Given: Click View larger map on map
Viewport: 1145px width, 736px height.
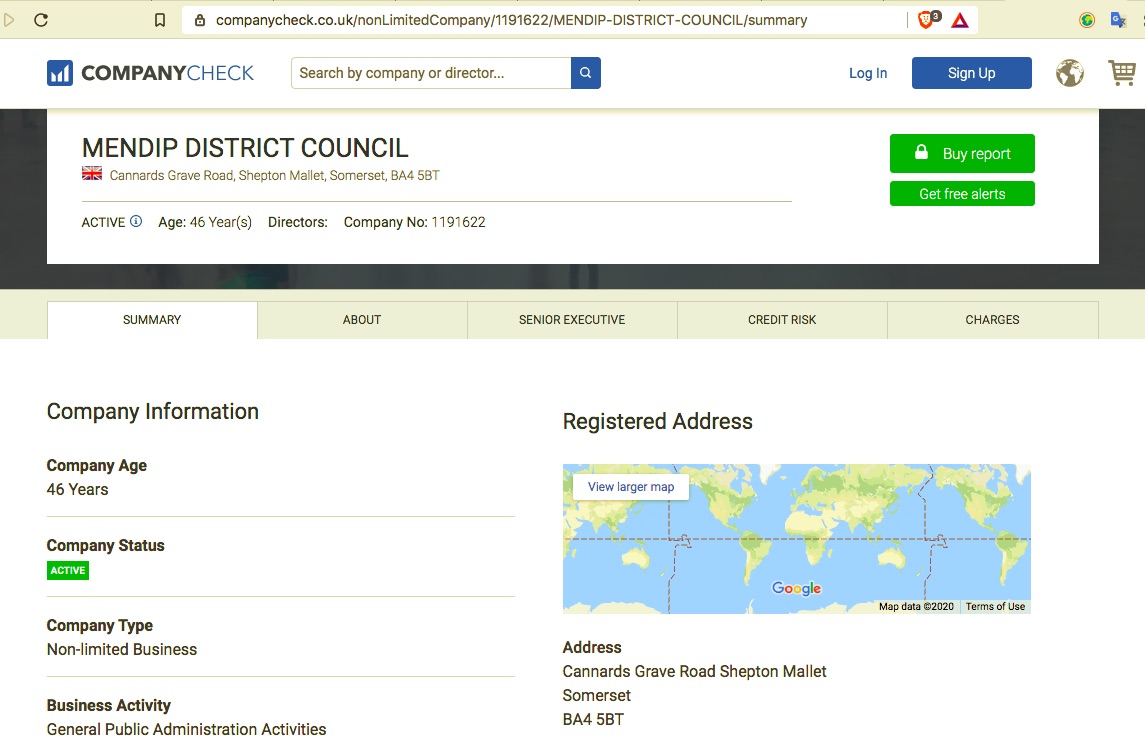Looking at the screenshot, I should 631,487.
